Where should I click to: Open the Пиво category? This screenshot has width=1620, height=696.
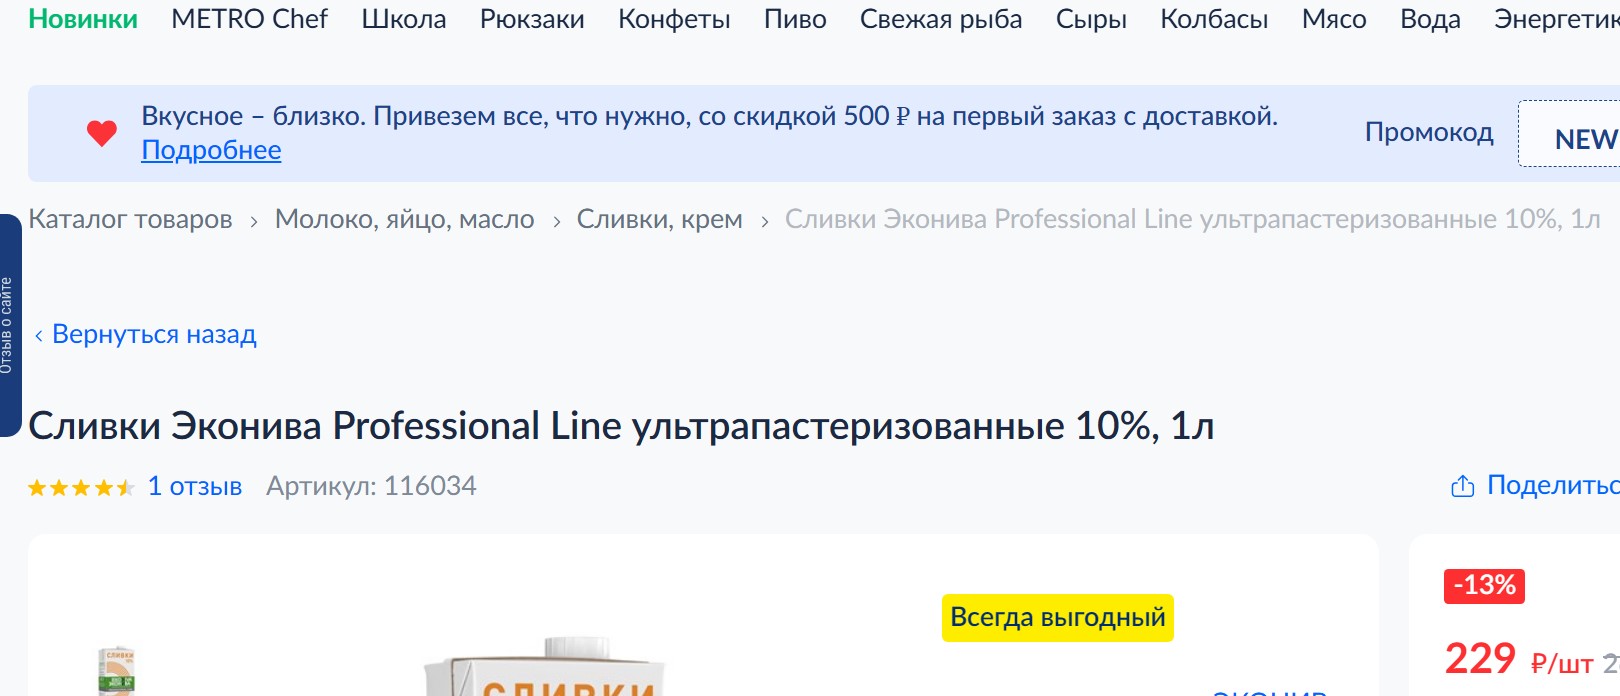tap(795, 19)
